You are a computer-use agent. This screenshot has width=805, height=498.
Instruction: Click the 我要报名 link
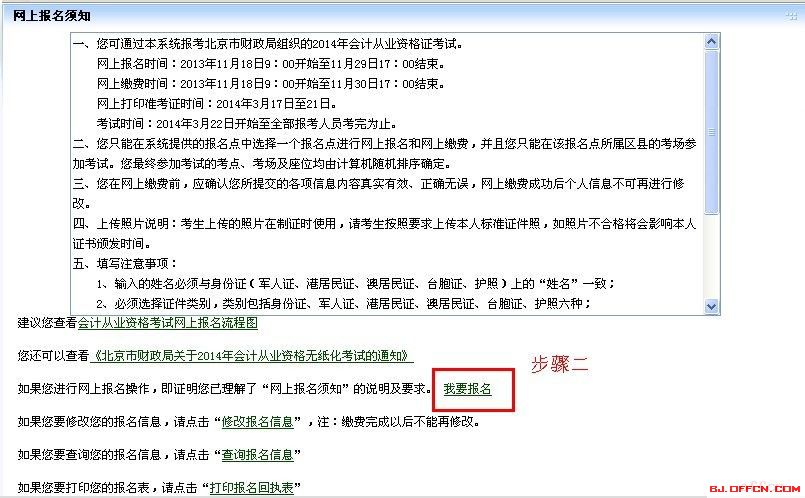pyautogui.click(x=467, y=389)
